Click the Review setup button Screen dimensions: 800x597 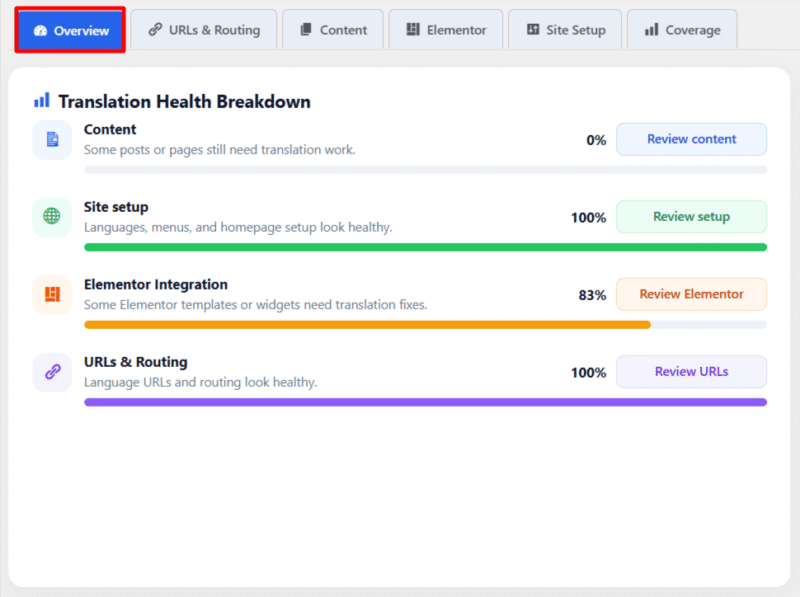point(691,217)
